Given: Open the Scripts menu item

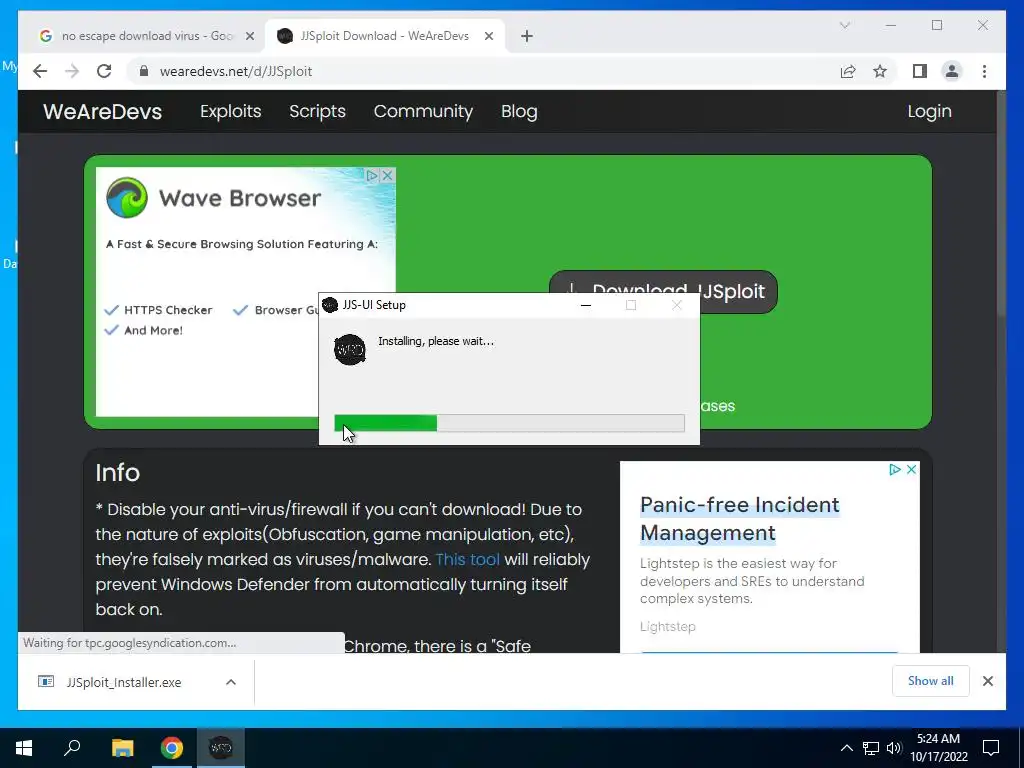Looking at the screenshot, I should [x=317, y=112].
